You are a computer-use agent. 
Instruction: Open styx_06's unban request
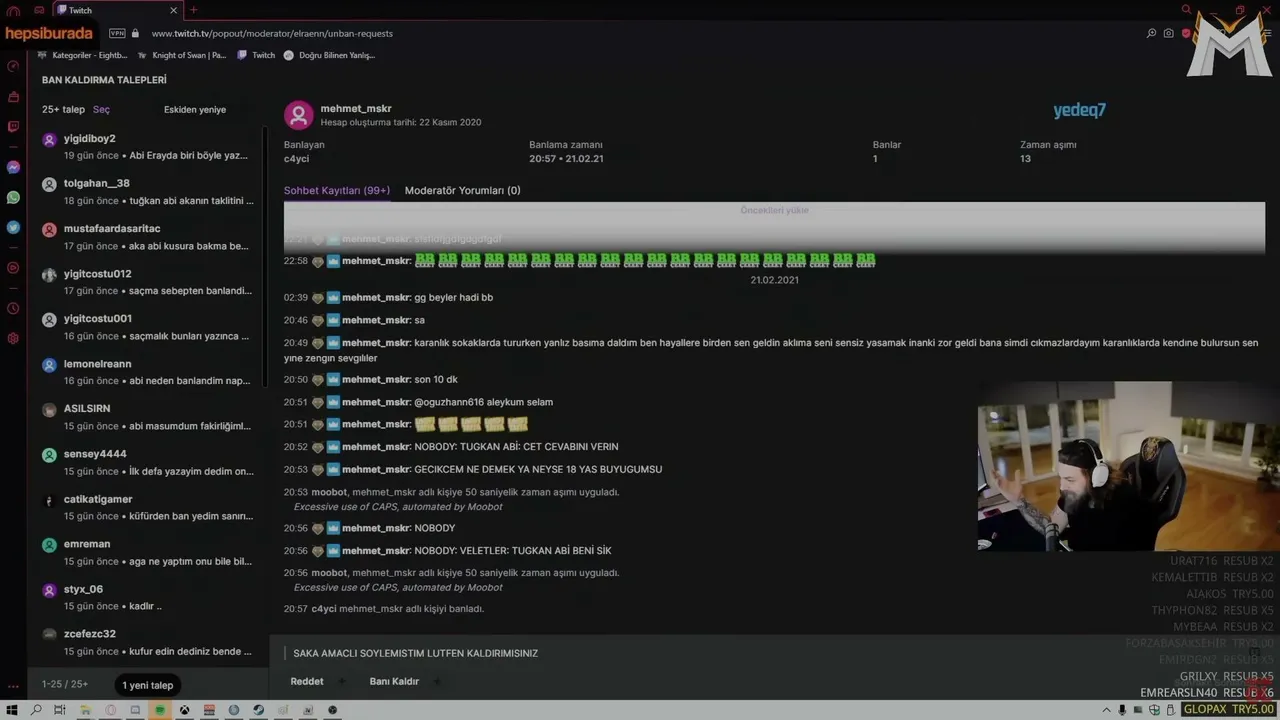148,597
